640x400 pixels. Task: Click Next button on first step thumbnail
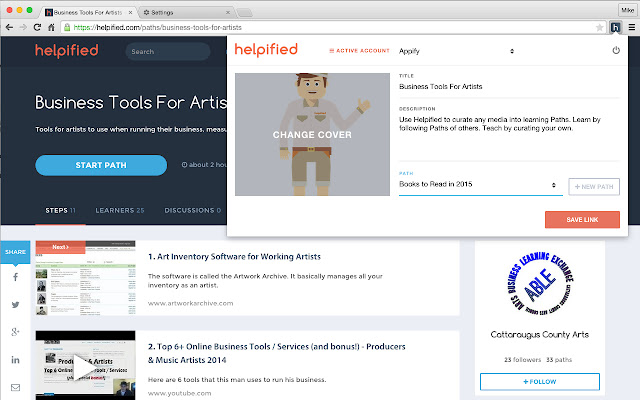[x=60, y=247]
